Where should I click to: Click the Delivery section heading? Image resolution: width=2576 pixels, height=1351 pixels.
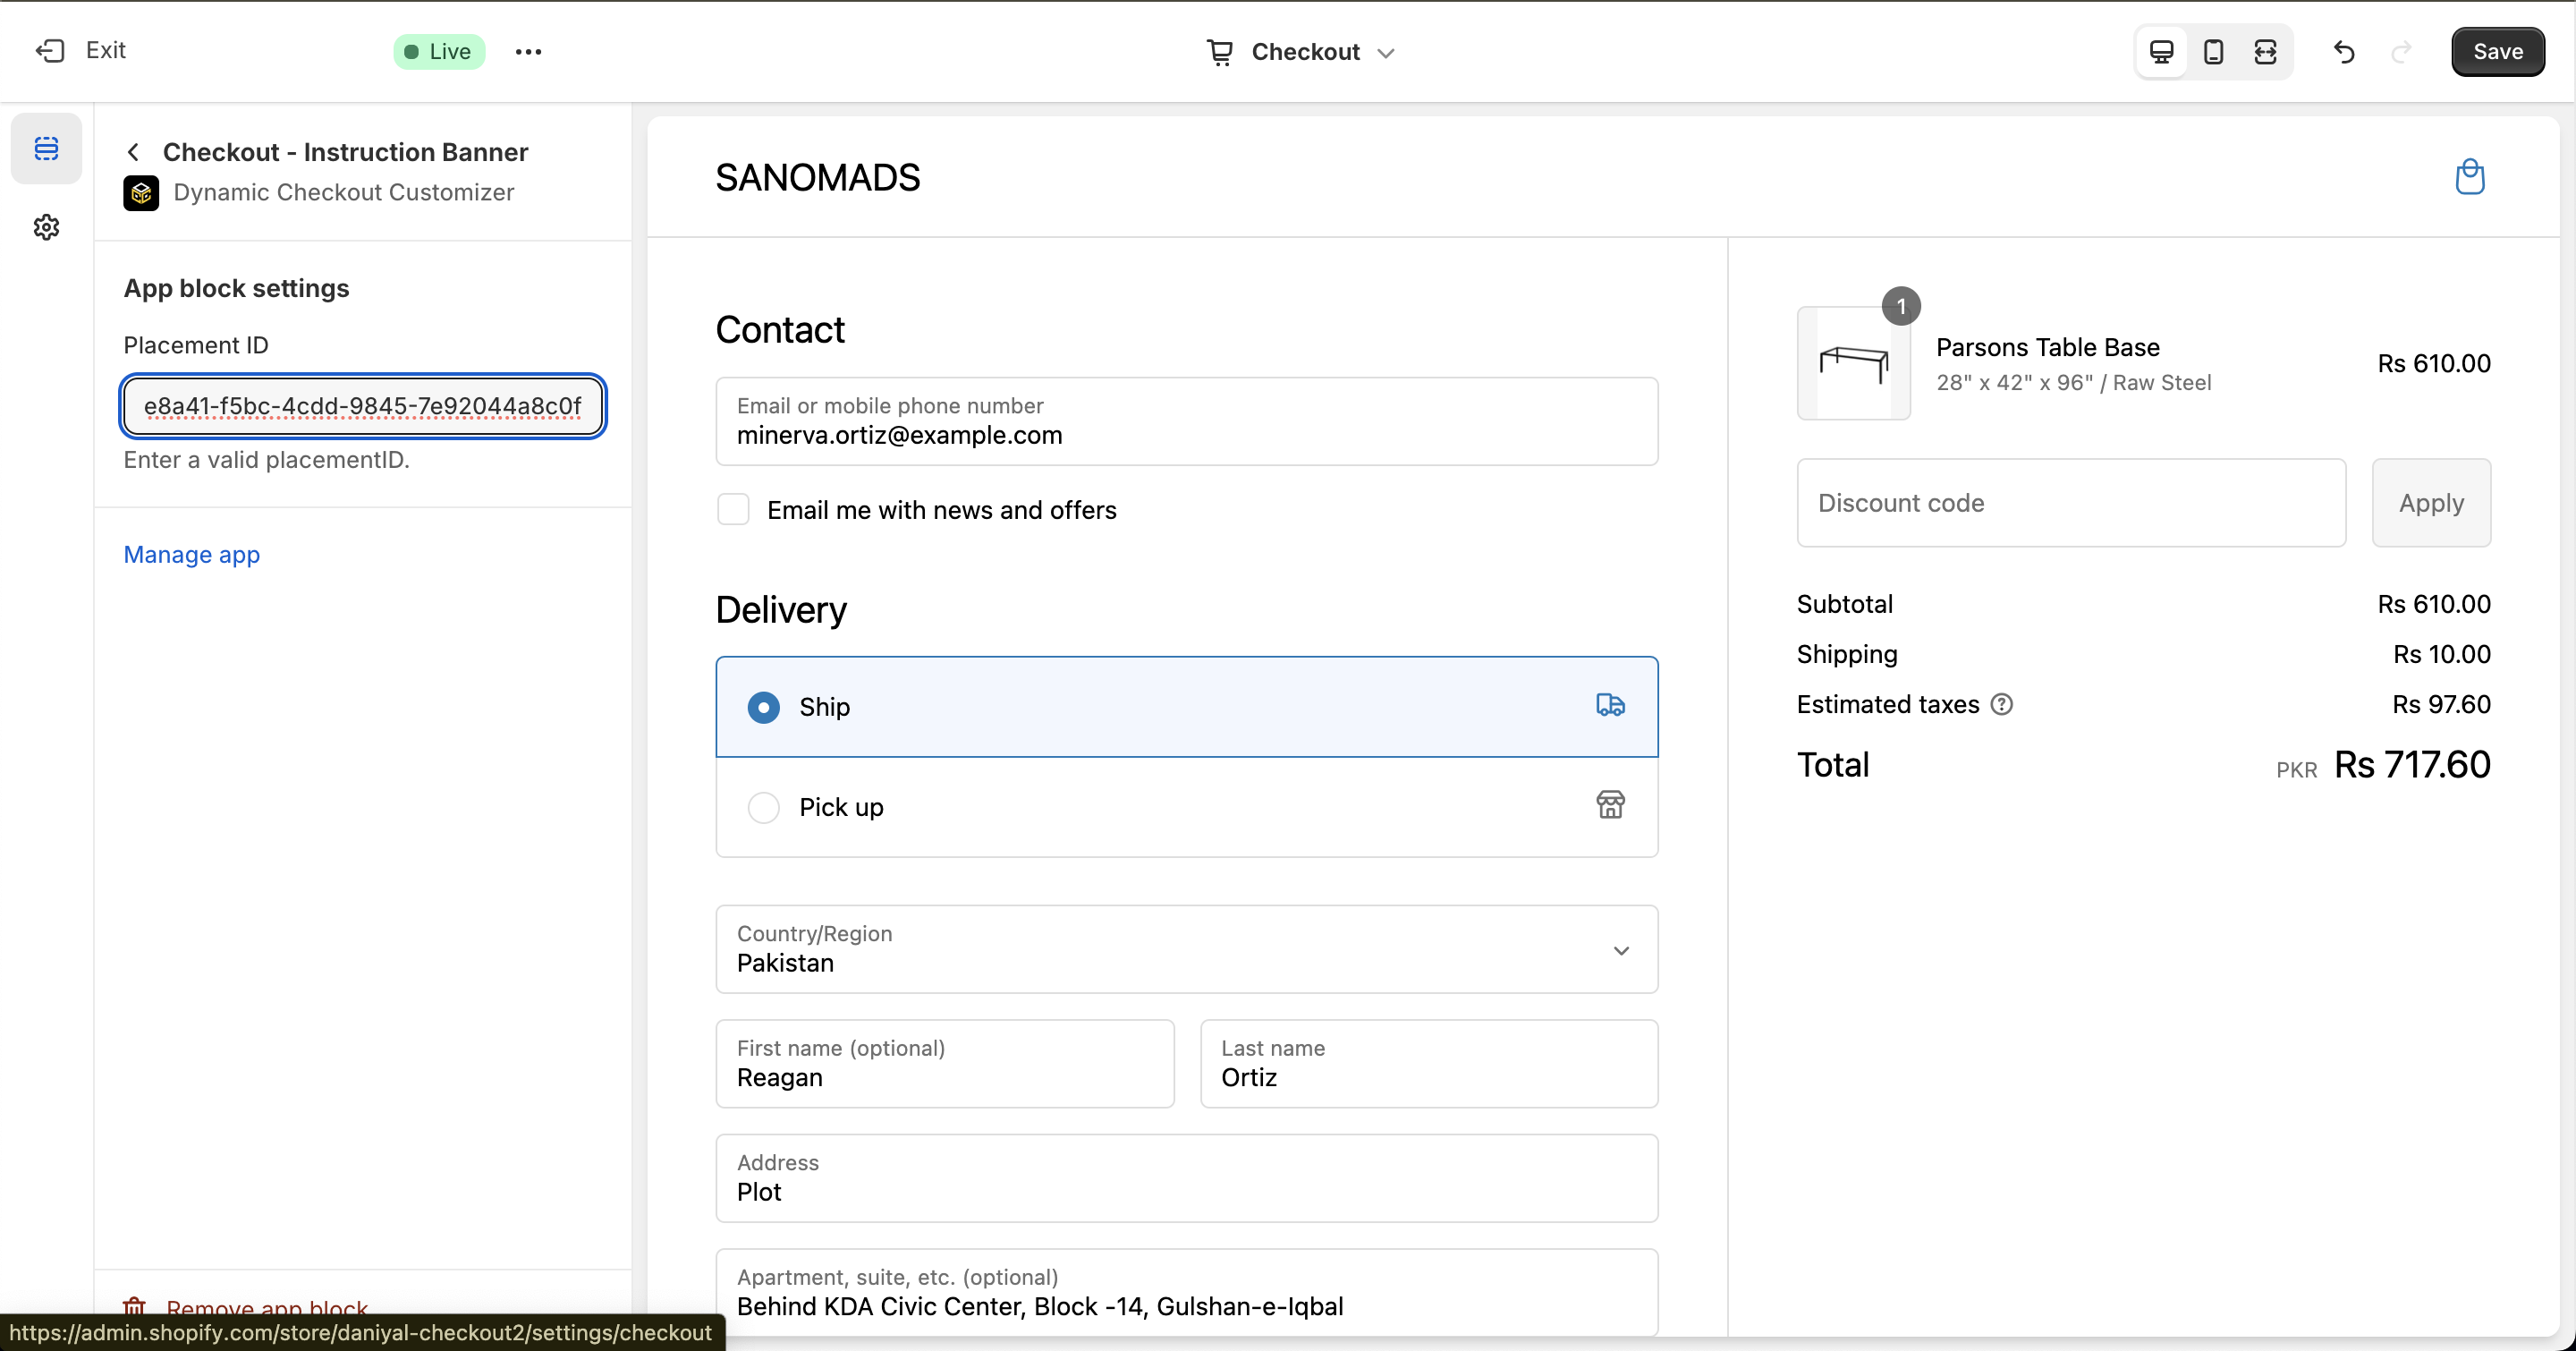[781, 610]
